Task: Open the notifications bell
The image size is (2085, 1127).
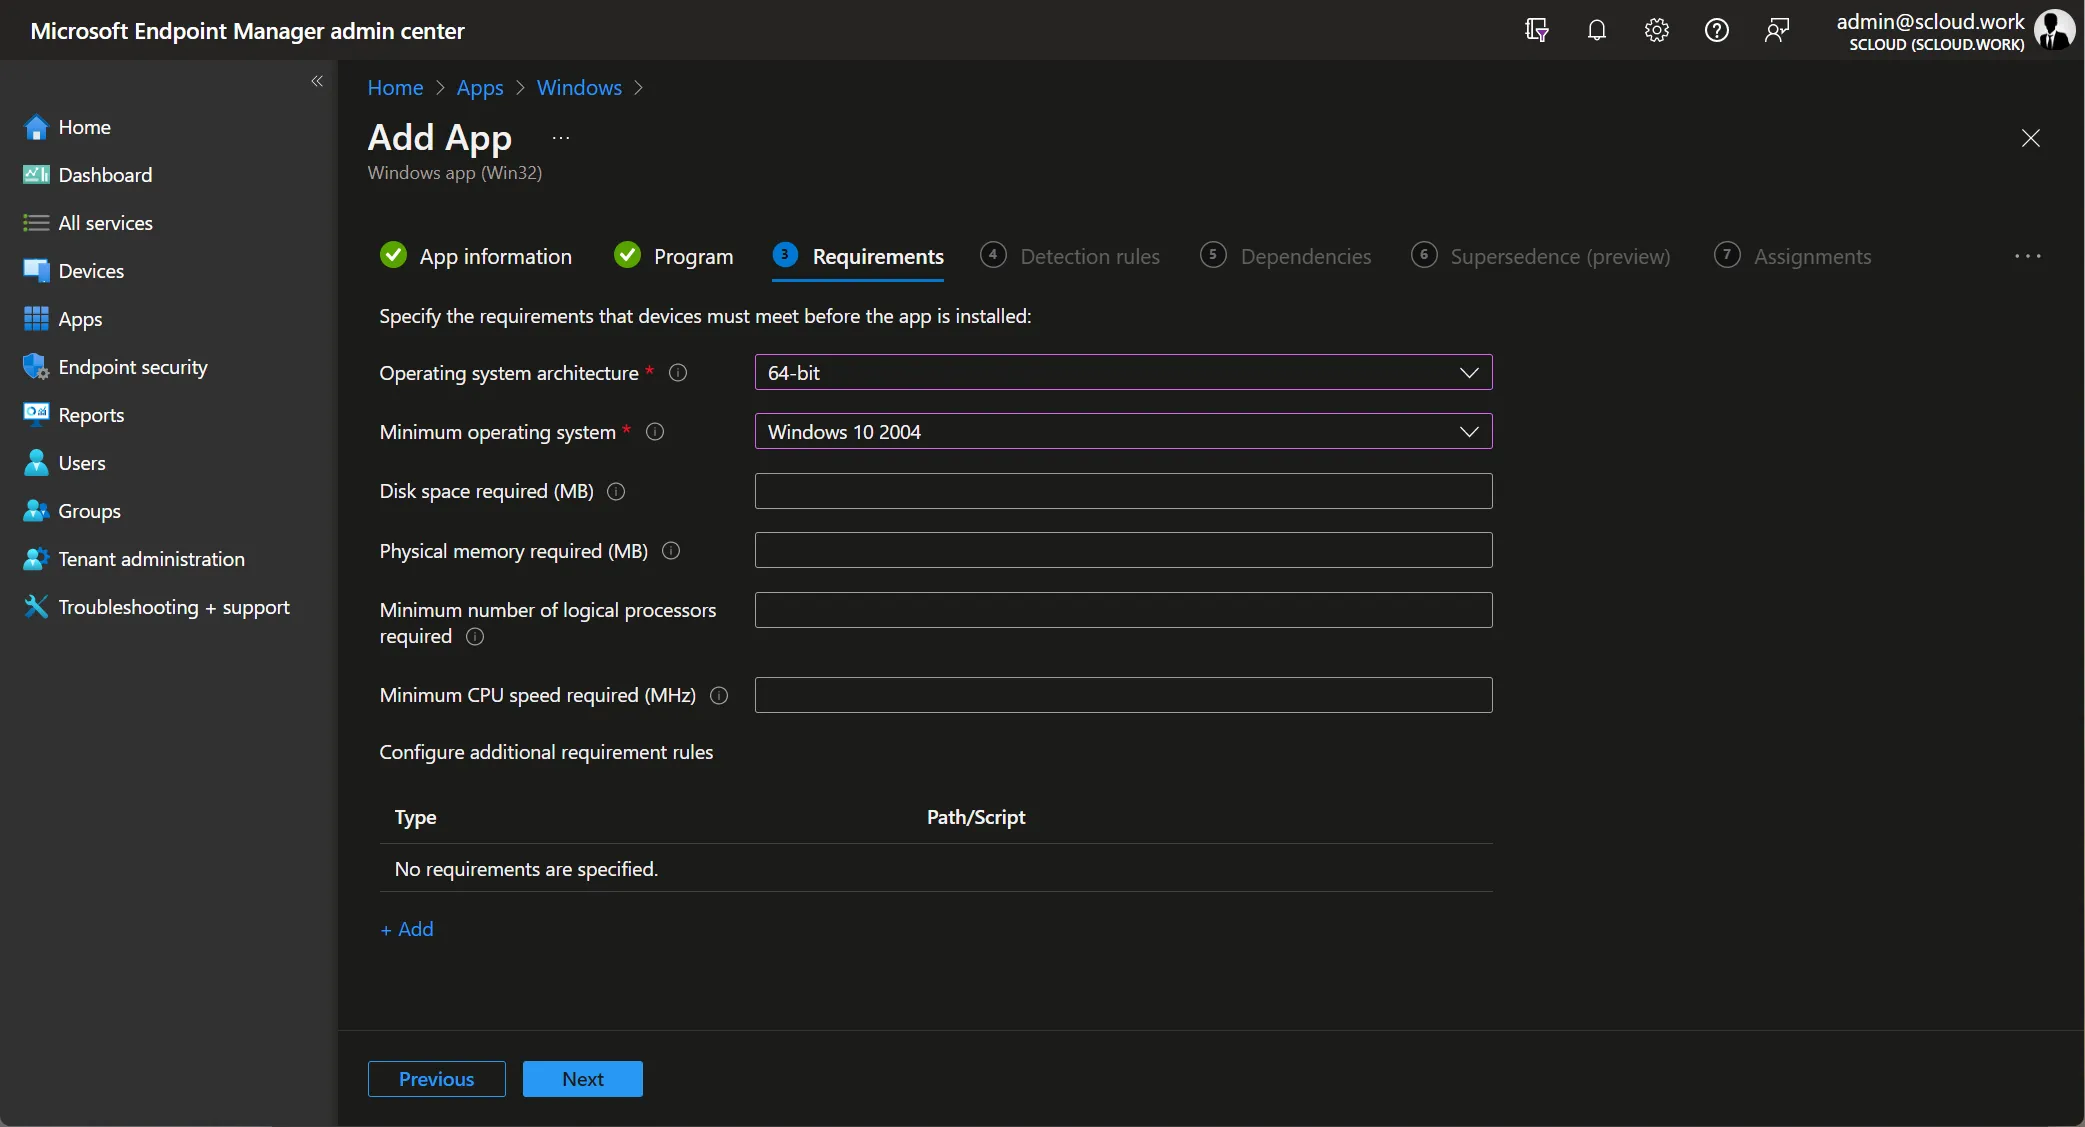Action: tap(1597, 30)
